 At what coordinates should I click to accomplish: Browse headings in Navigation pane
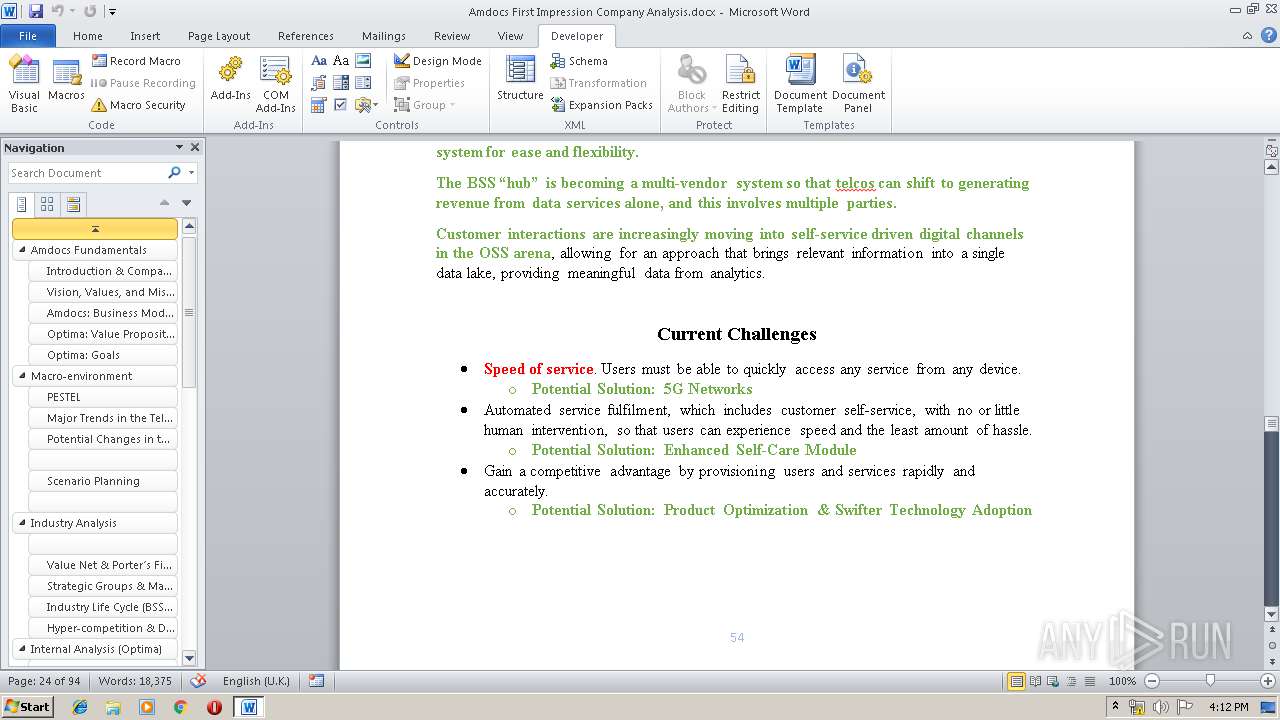[x=22, y=204]
